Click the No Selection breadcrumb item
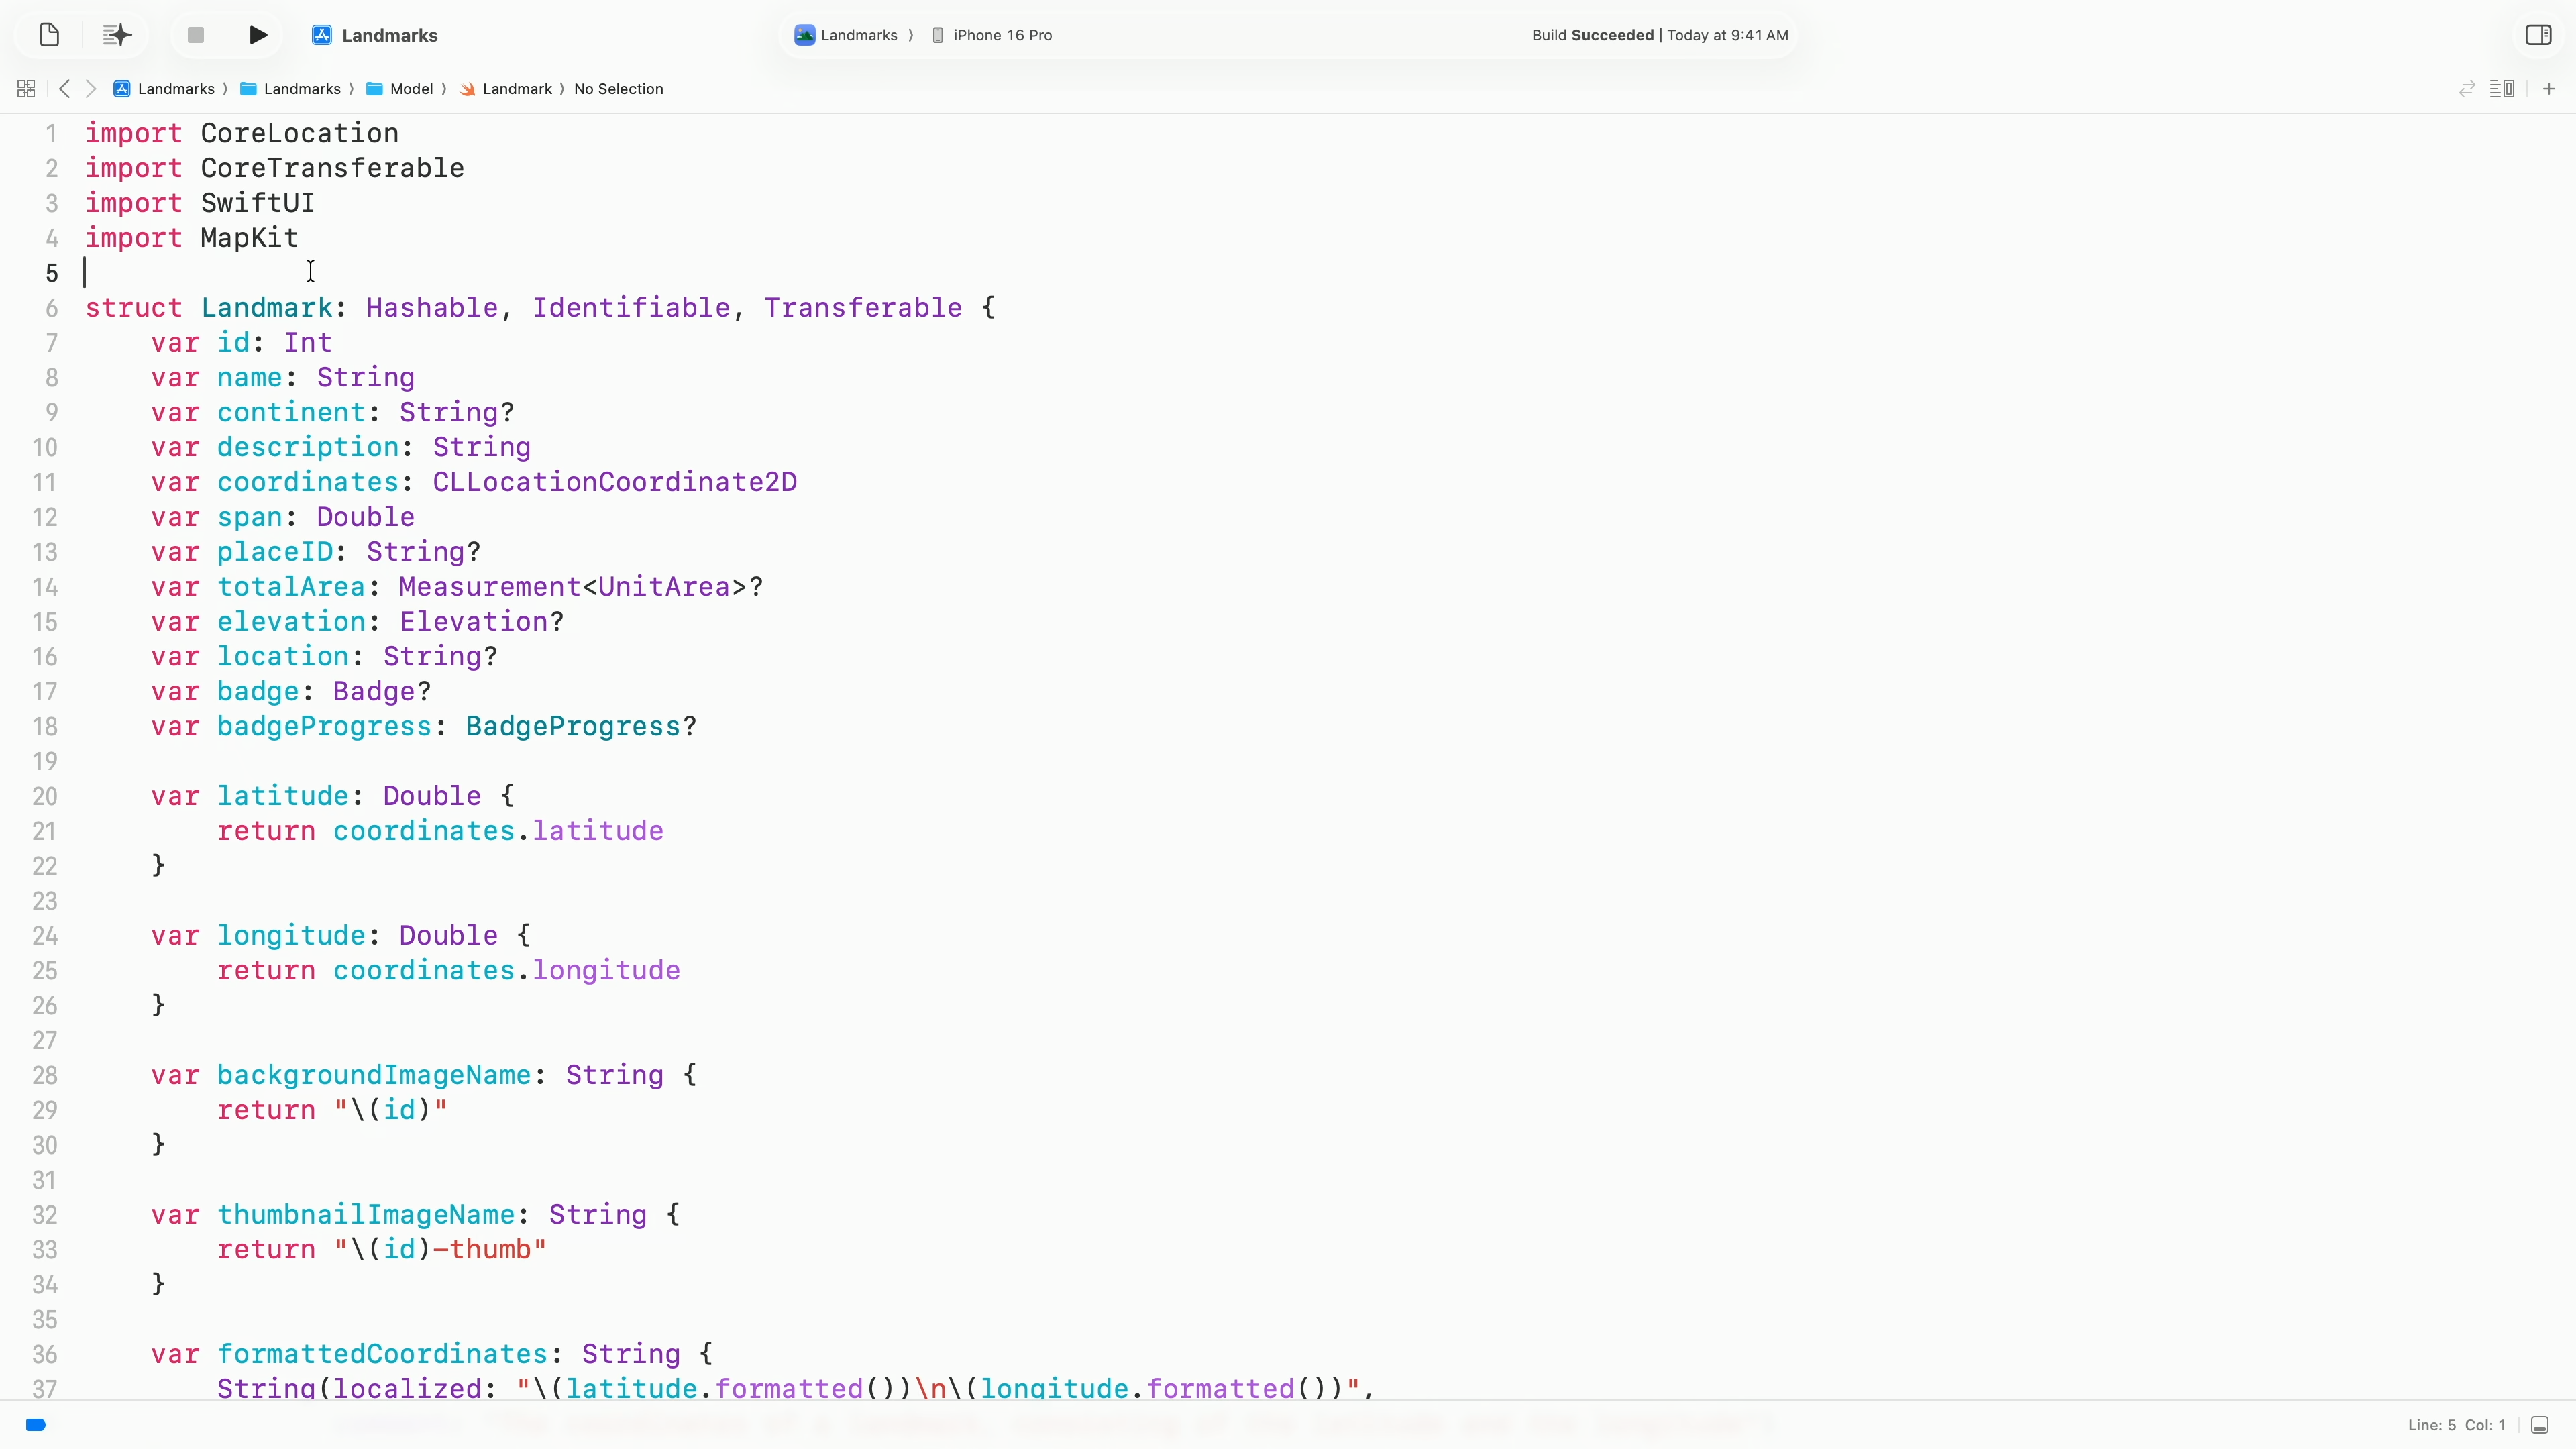Viewport: 2576px width, 1449px height. [x=618, y=89]
